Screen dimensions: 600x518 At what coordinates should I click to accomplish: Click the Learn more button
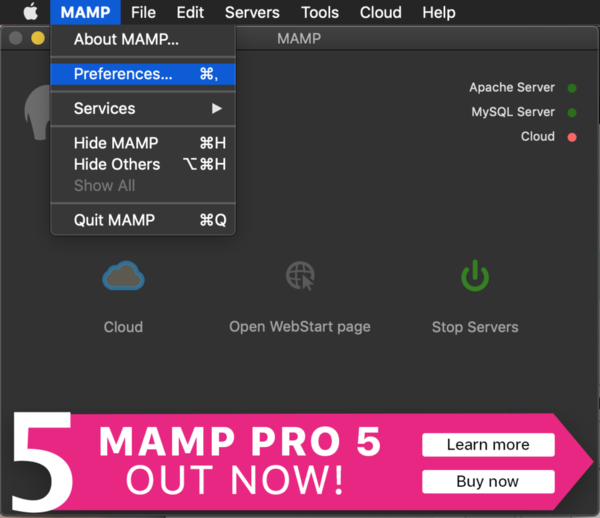tap(488, 445)
